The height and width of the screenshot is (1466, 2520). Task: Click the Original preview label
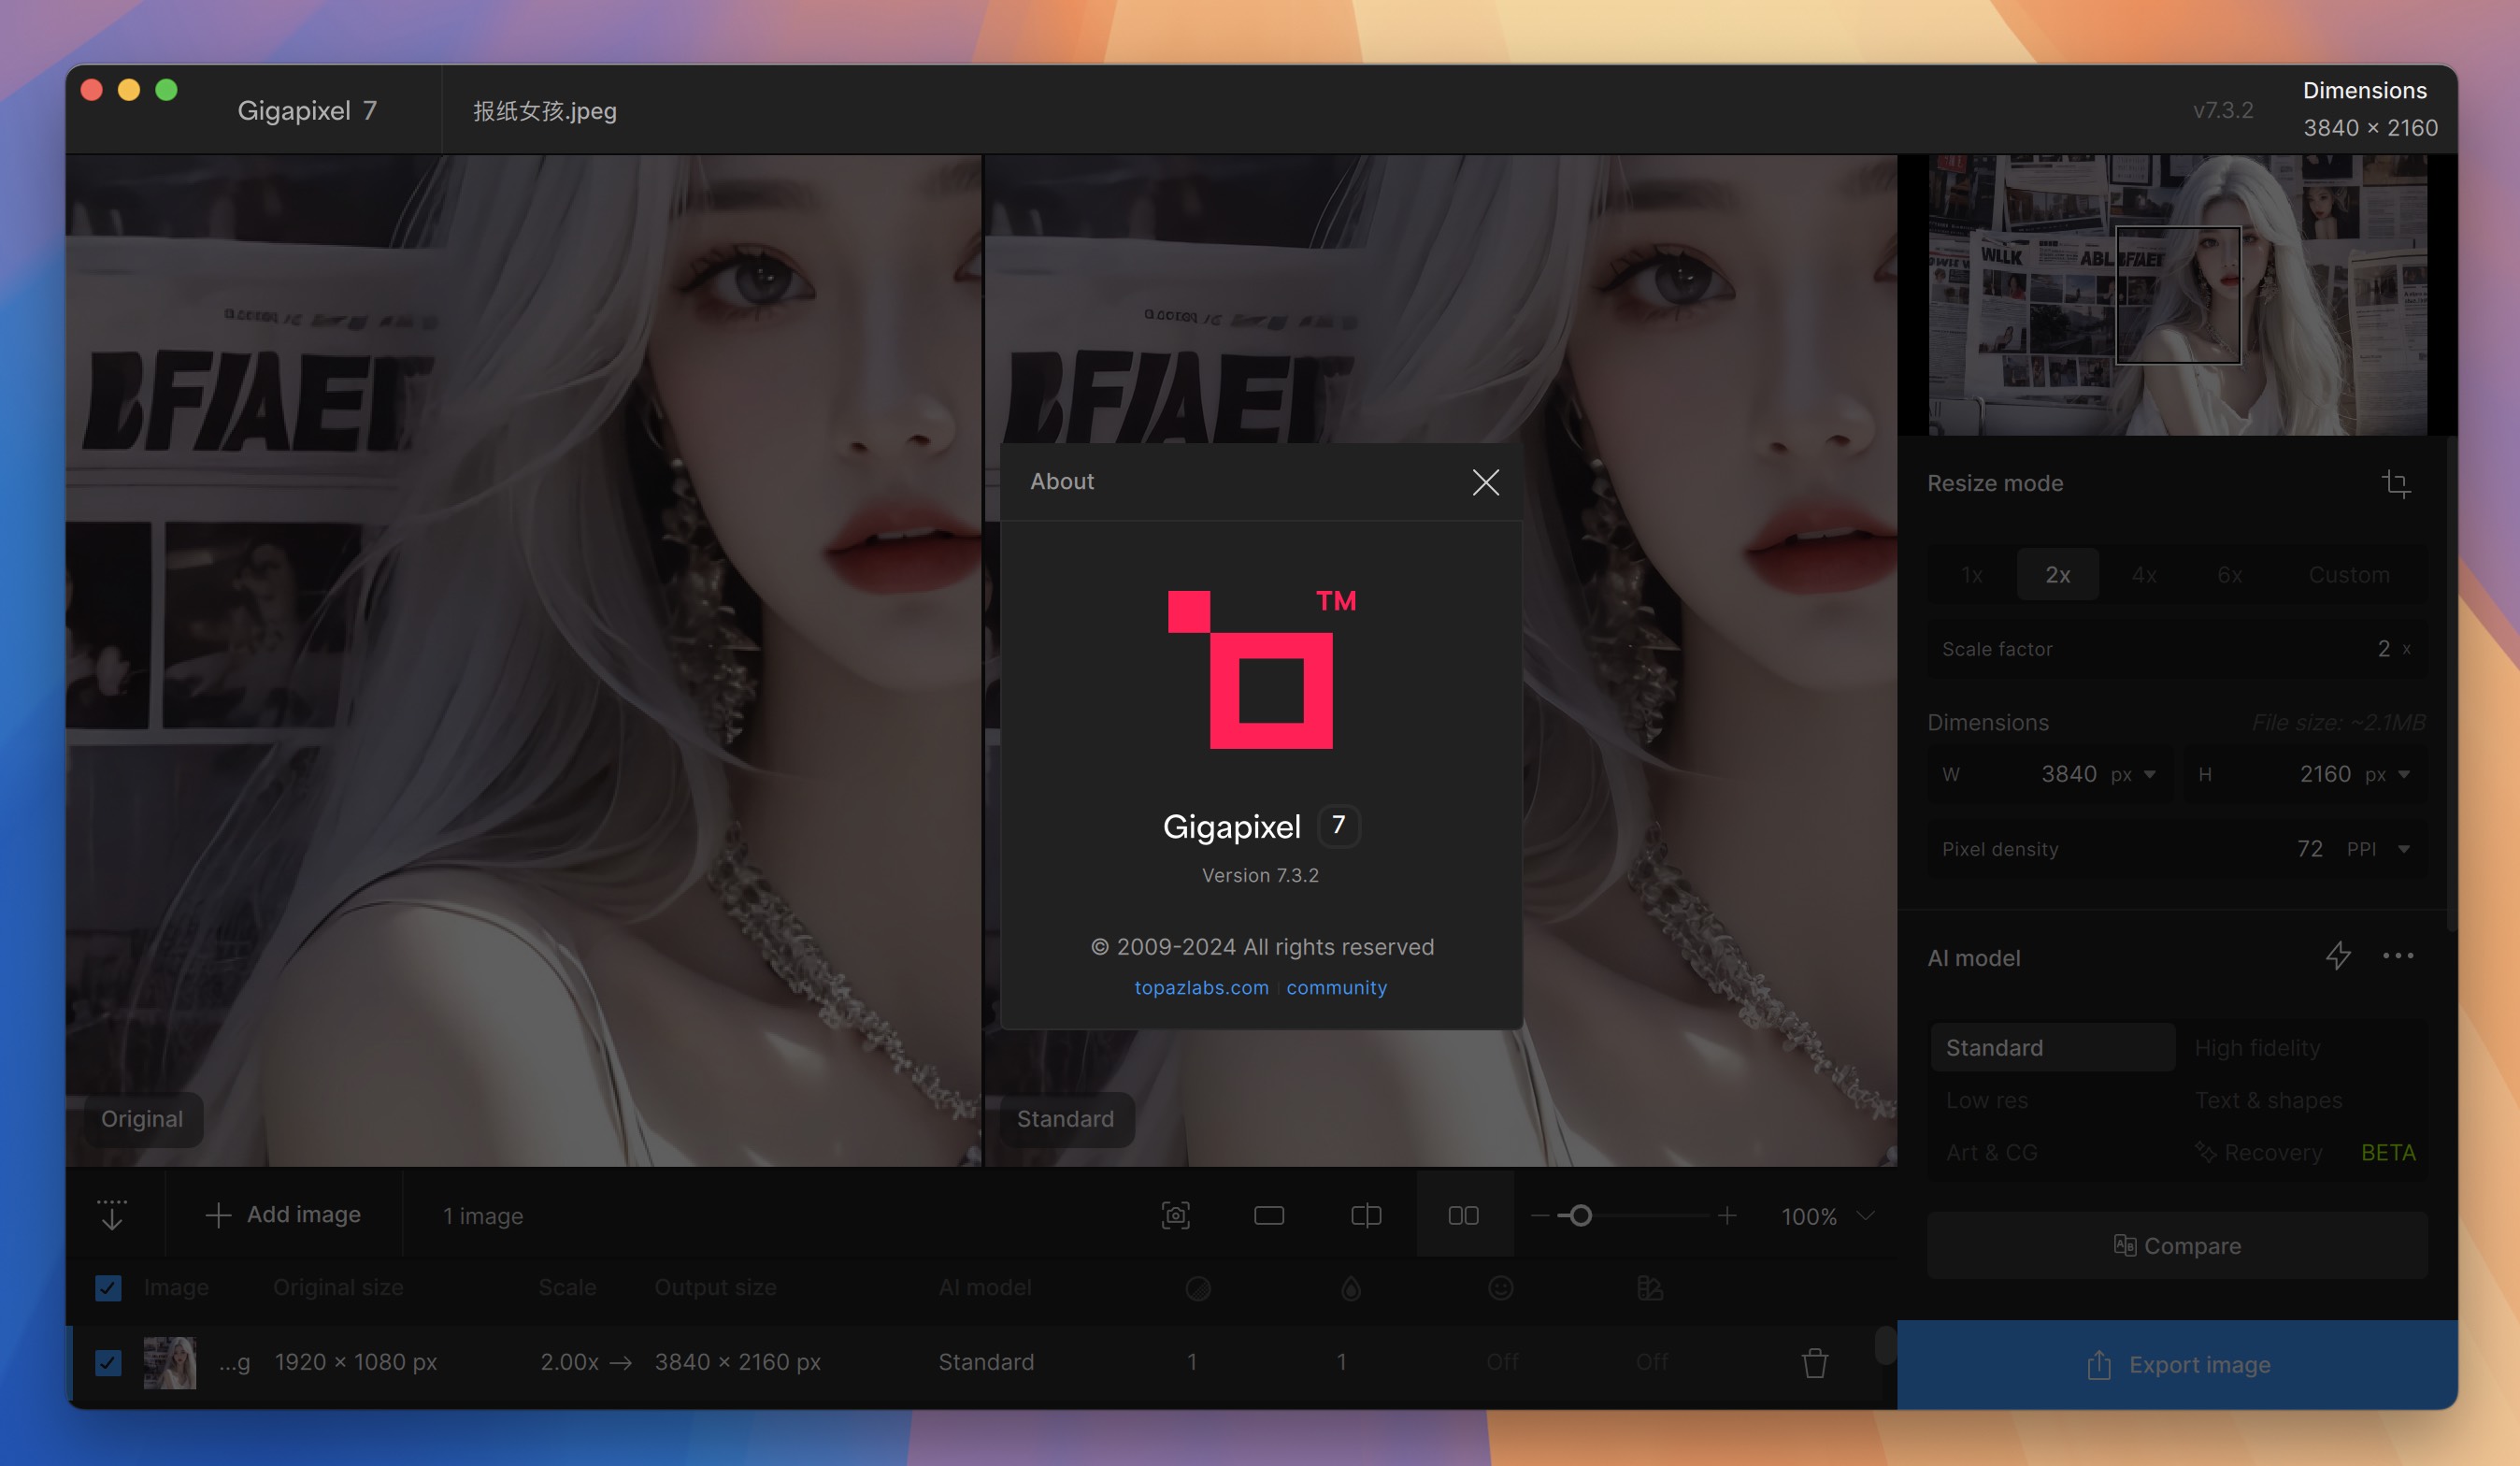pos(142,1118)
